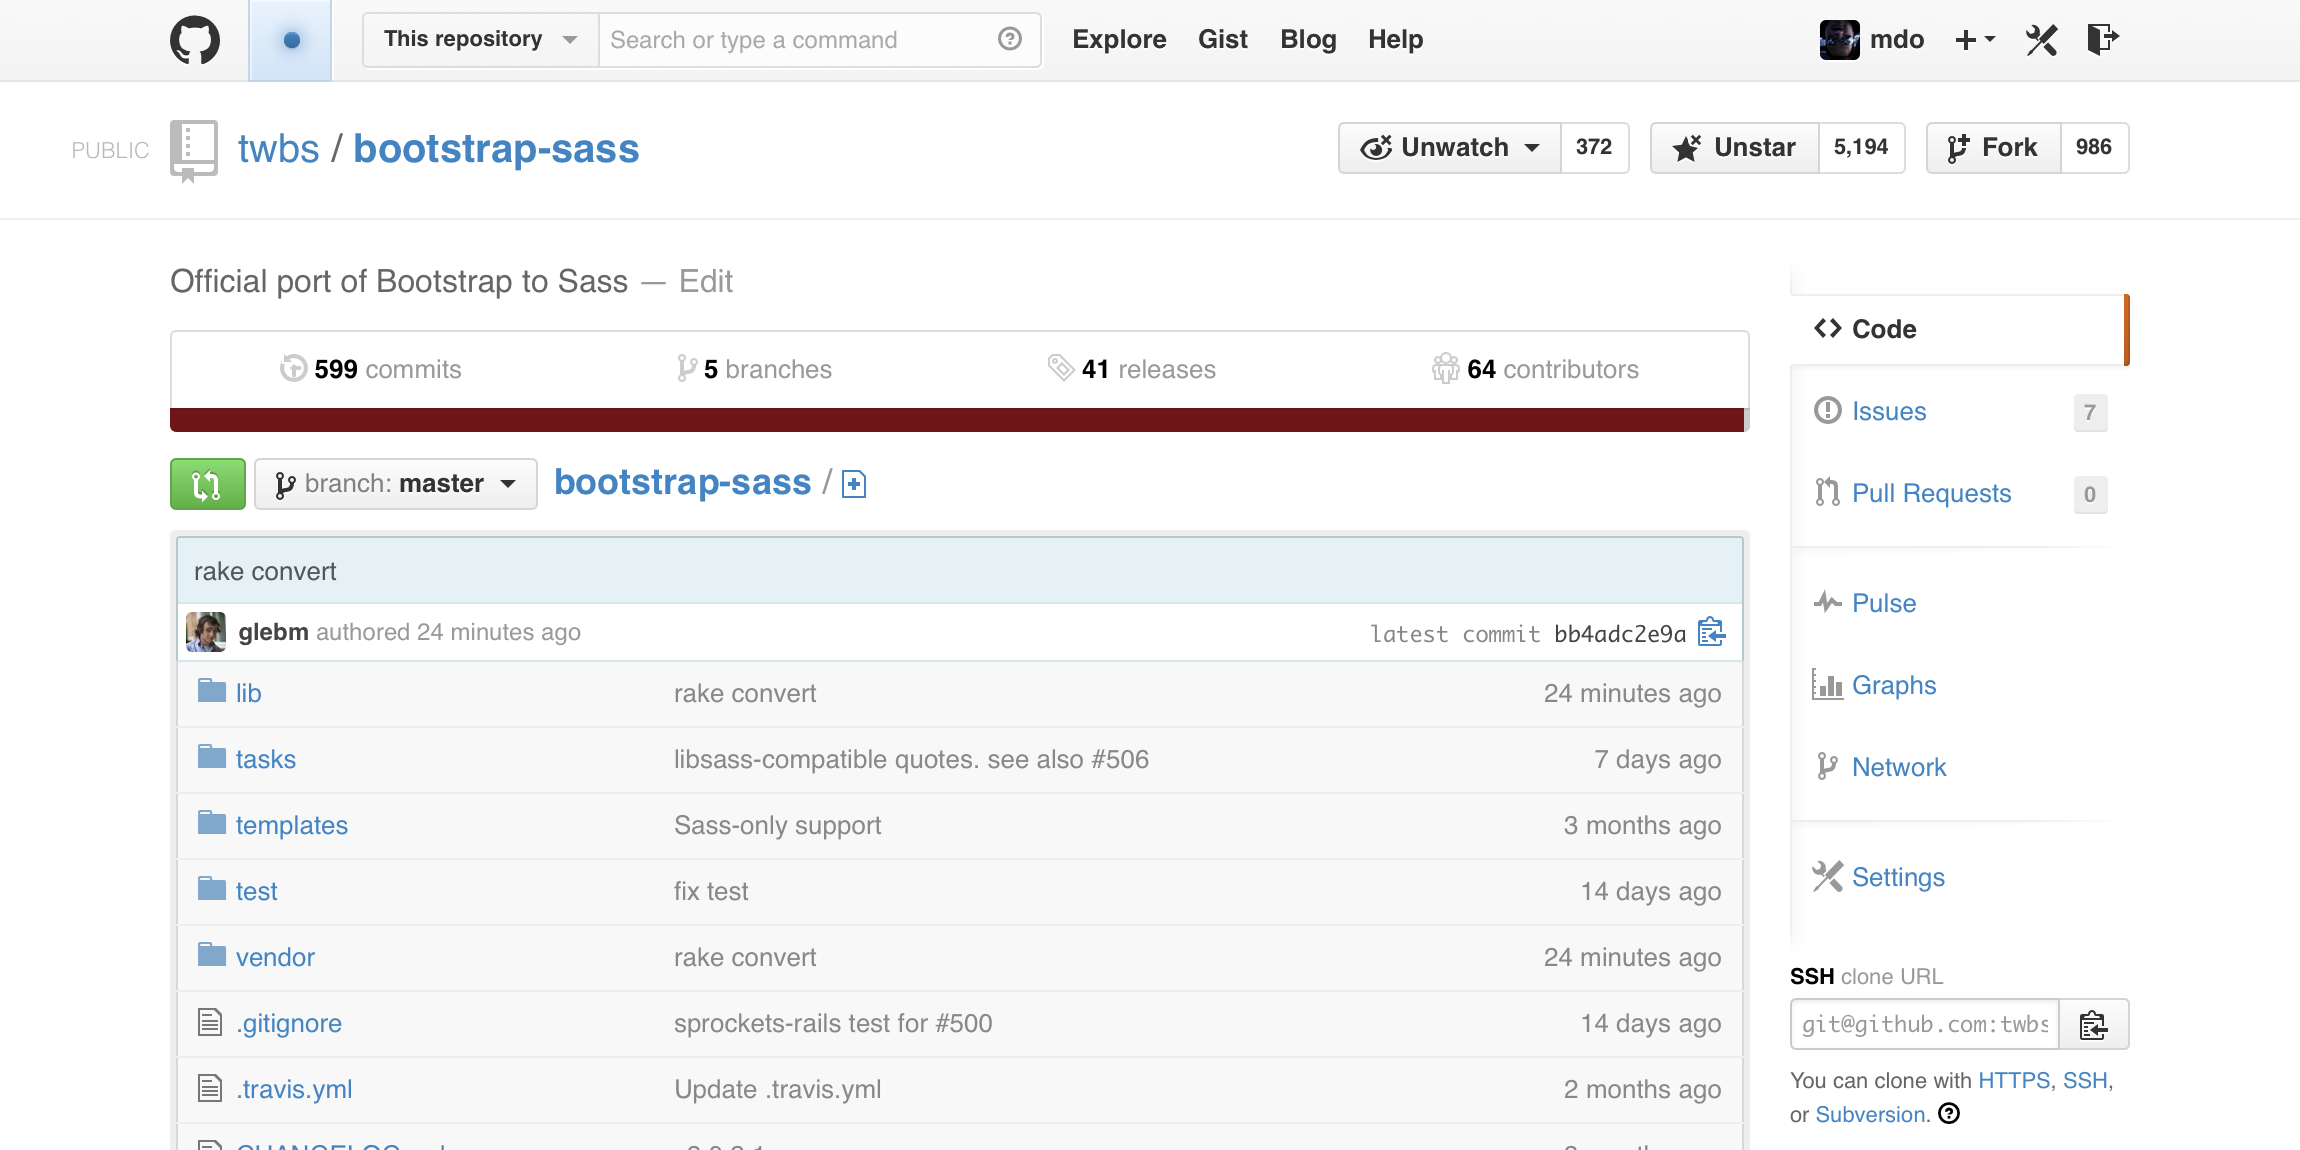Click green compare and review button
Screen dimensions: 2300x1150
pyautogui.click(x=207, y=485)
